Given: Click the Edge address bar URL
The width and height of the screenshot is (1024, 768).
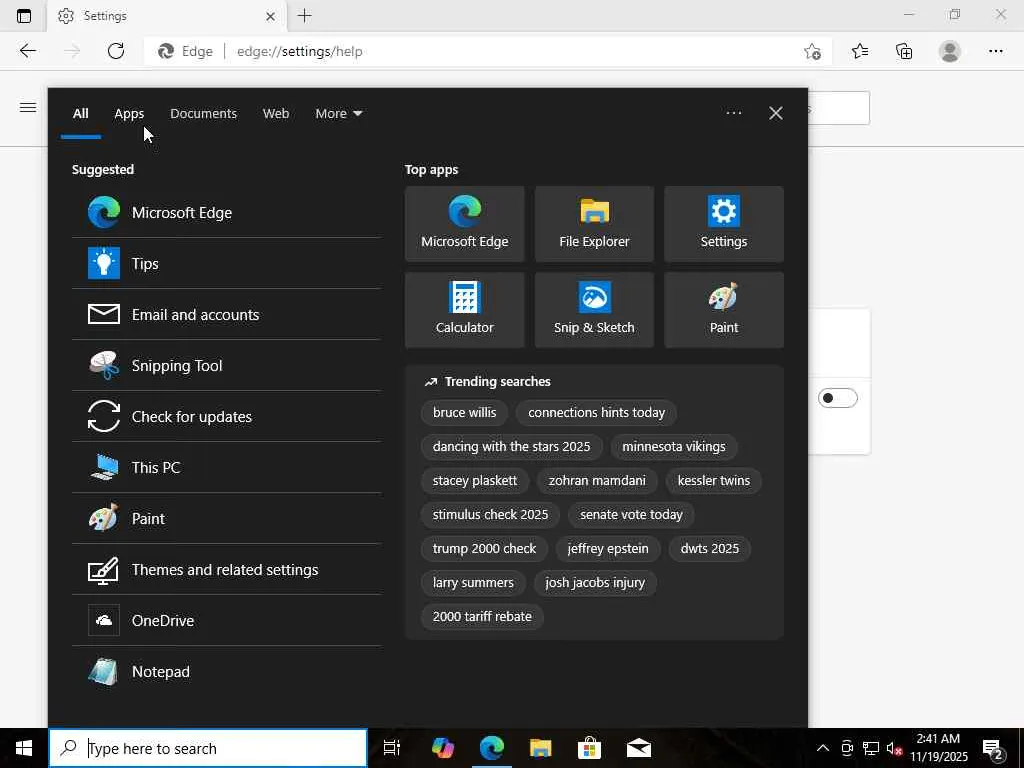Looking at the screenshot, I should 299,51.
